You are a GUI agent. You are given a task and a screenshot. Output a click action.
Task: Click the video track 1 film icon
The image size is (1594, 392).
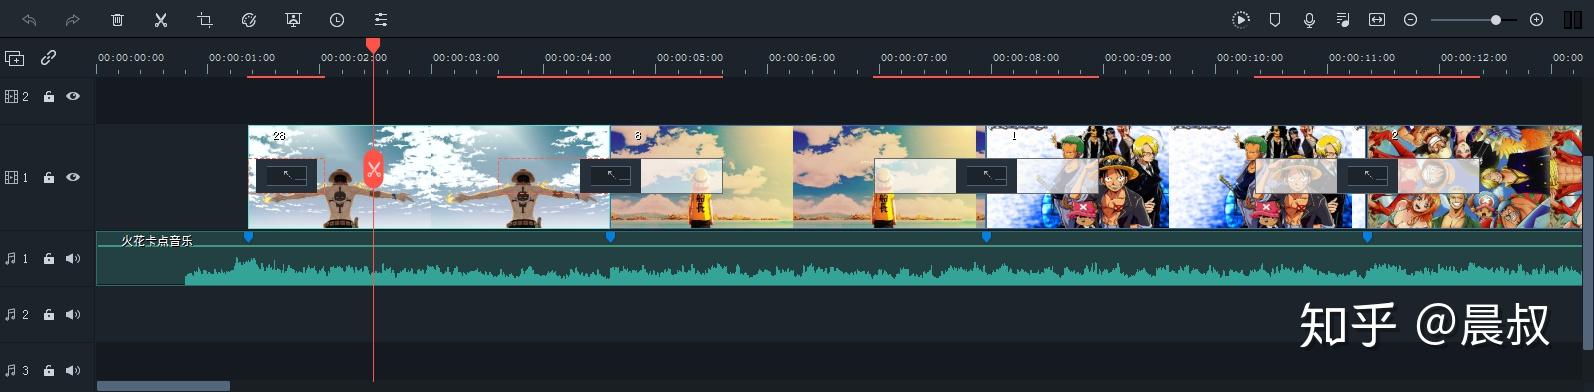(12, 178)
